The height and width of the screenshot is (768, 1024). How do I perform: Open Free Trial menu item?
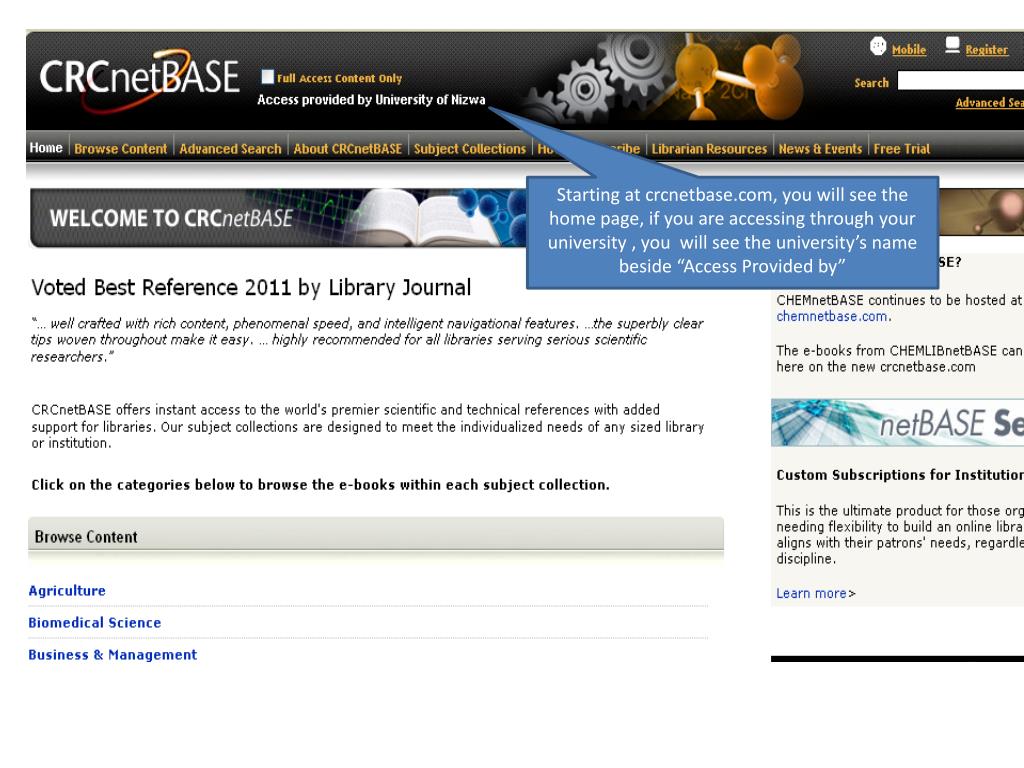(x=902, y=149)
